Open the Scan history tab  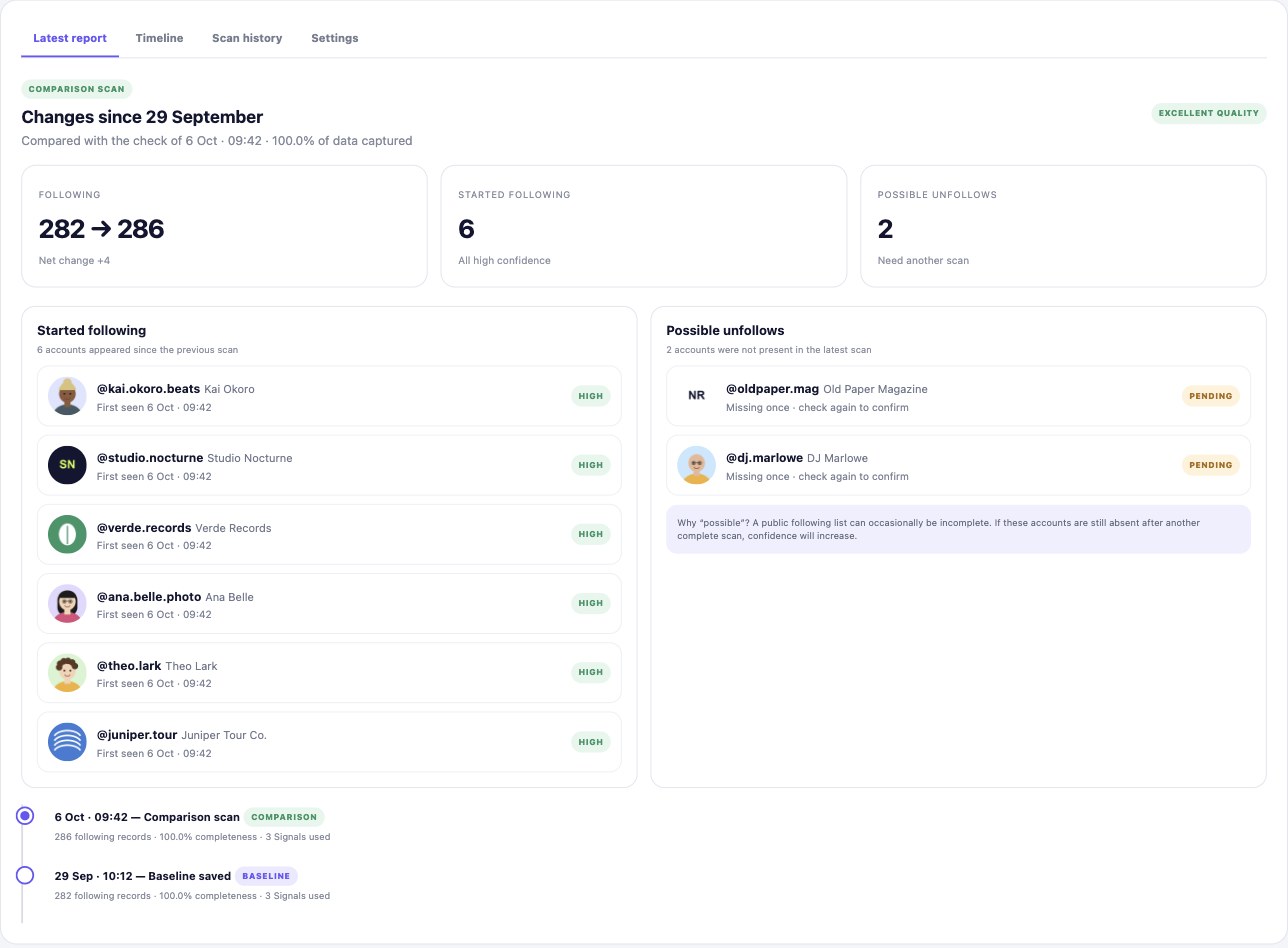click(247, 38)
